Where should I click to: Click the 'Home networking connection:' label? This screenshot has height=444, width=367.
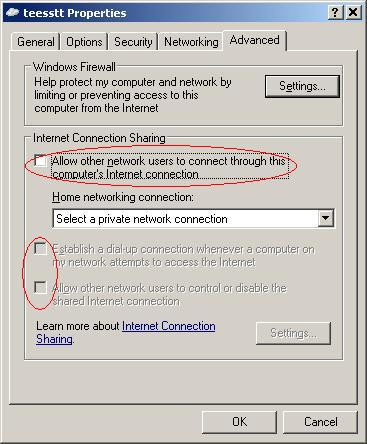(123, 197)
